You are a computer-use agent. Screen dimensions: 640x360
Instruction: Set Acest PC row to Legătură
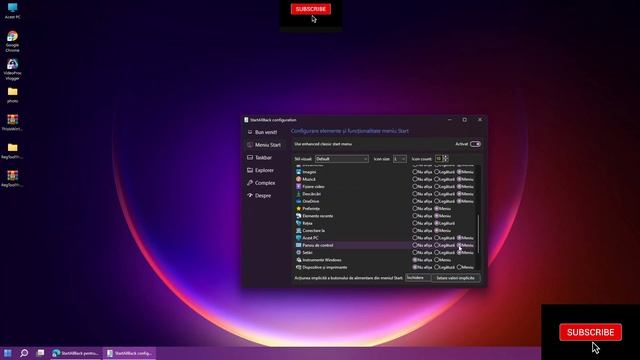437,238
